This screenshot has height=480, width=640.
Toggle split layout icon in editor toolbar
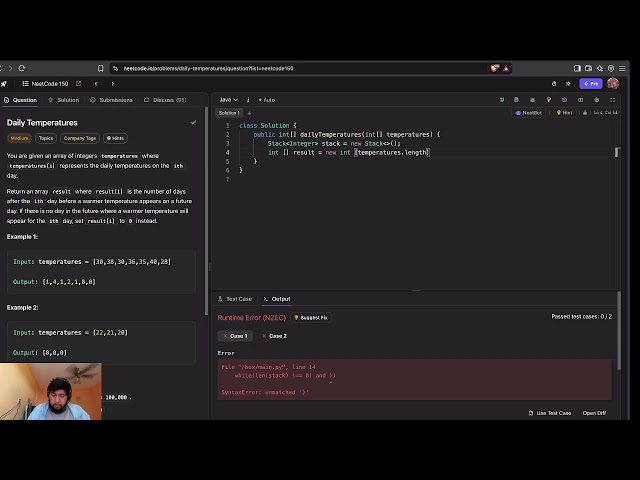[x=580, y=100]
